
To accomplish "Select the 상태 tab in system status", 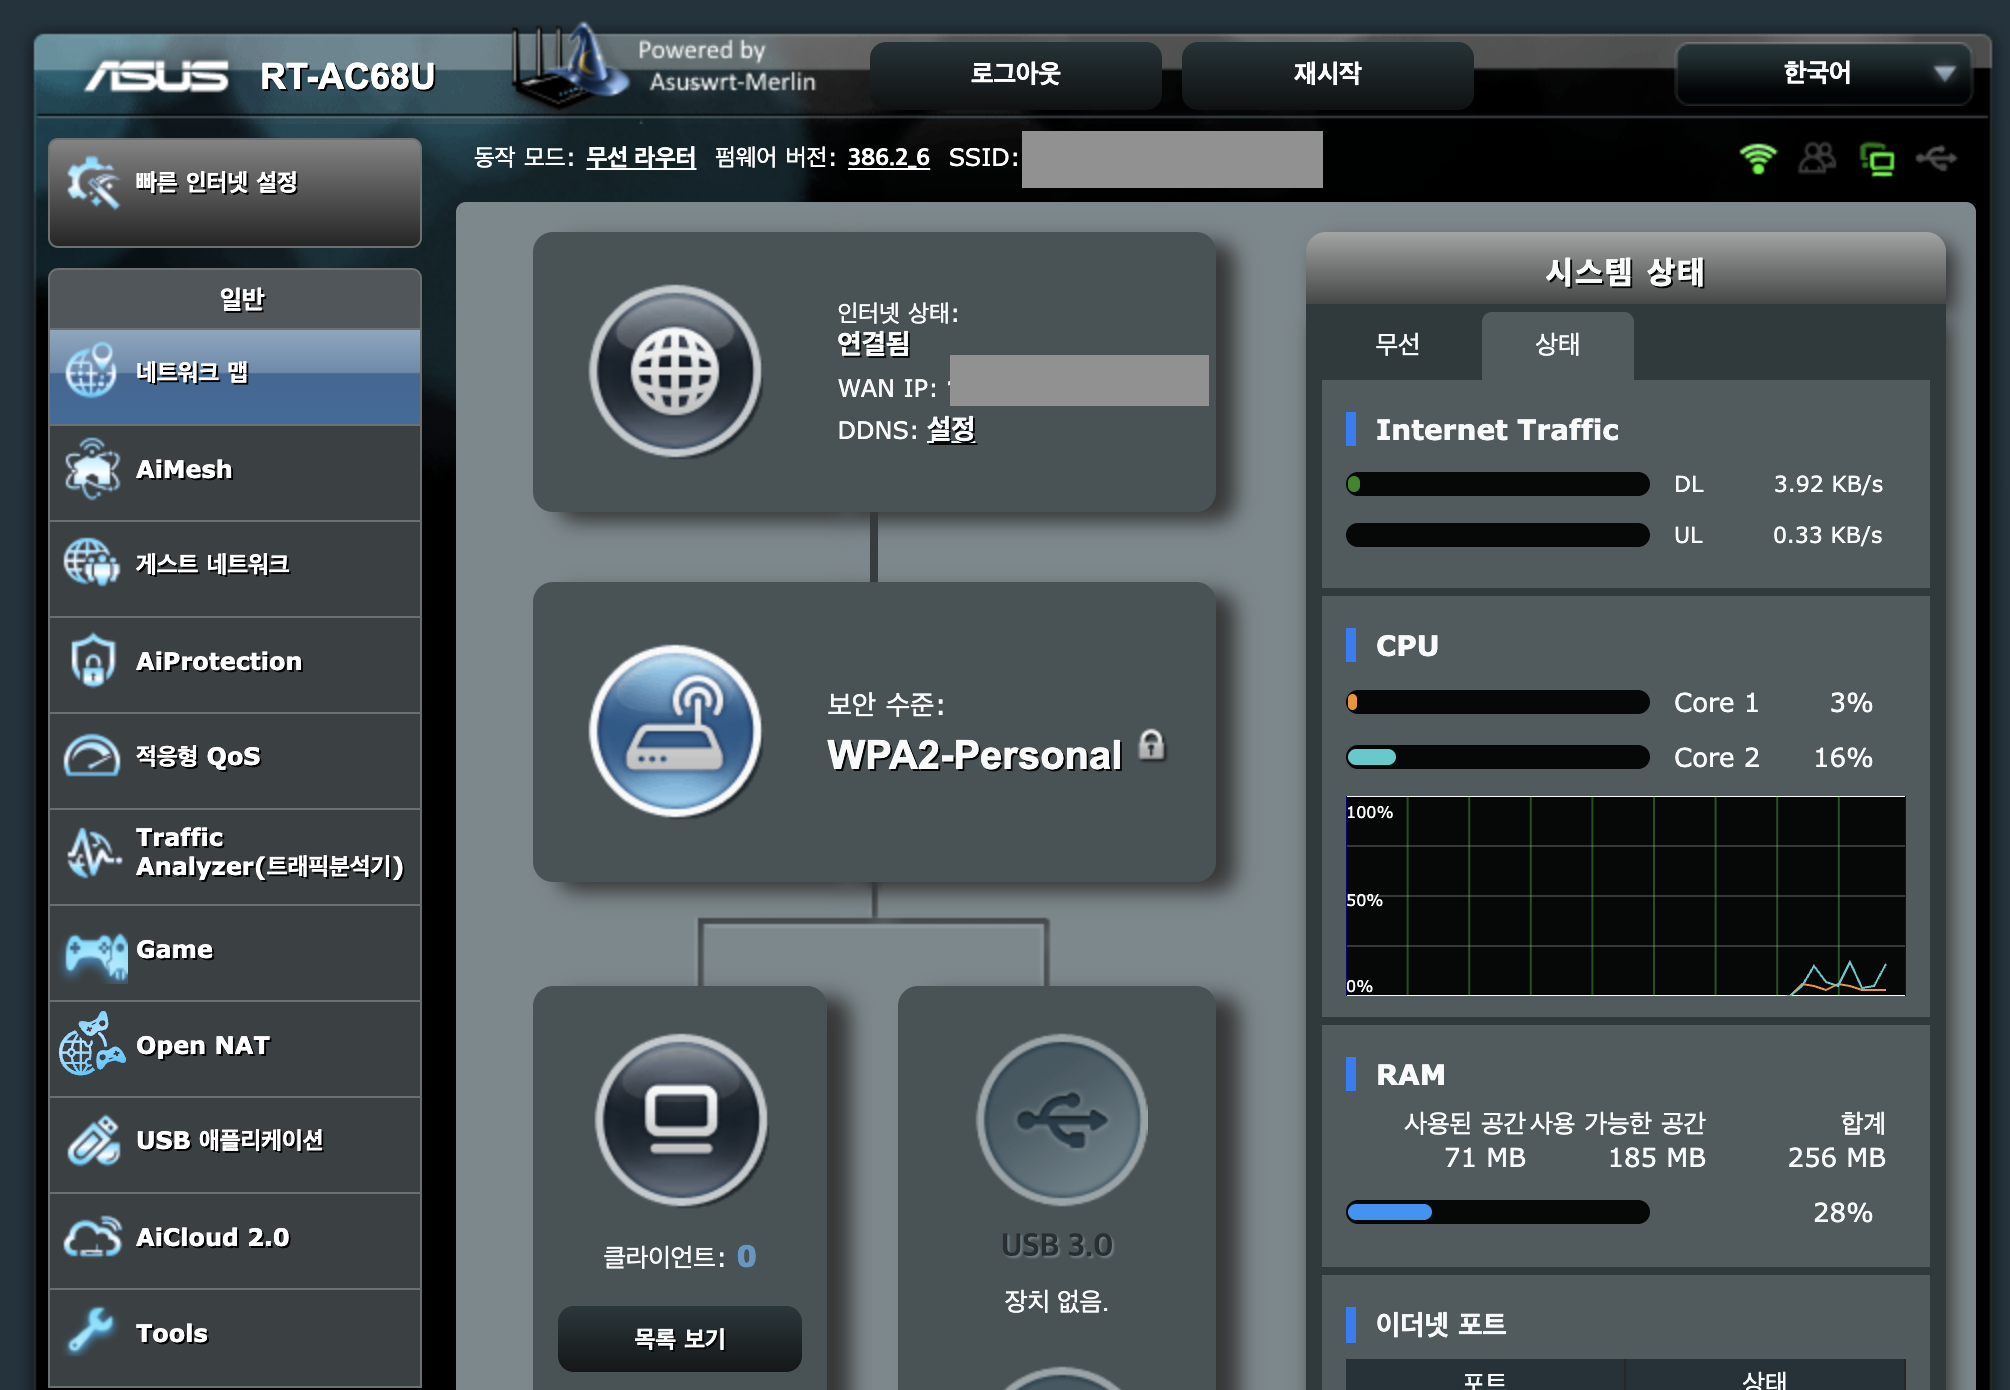I will coord(1557,345).
